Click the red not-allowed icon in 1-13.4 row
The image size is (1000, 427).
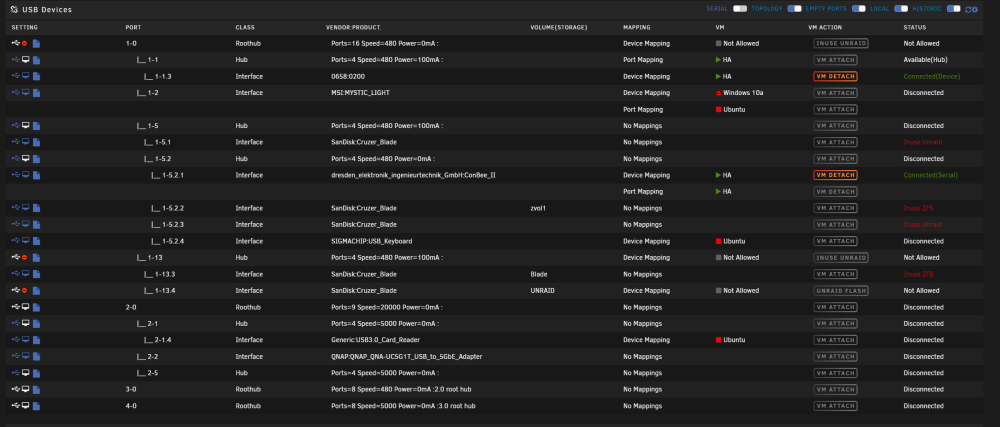point(25,290)
